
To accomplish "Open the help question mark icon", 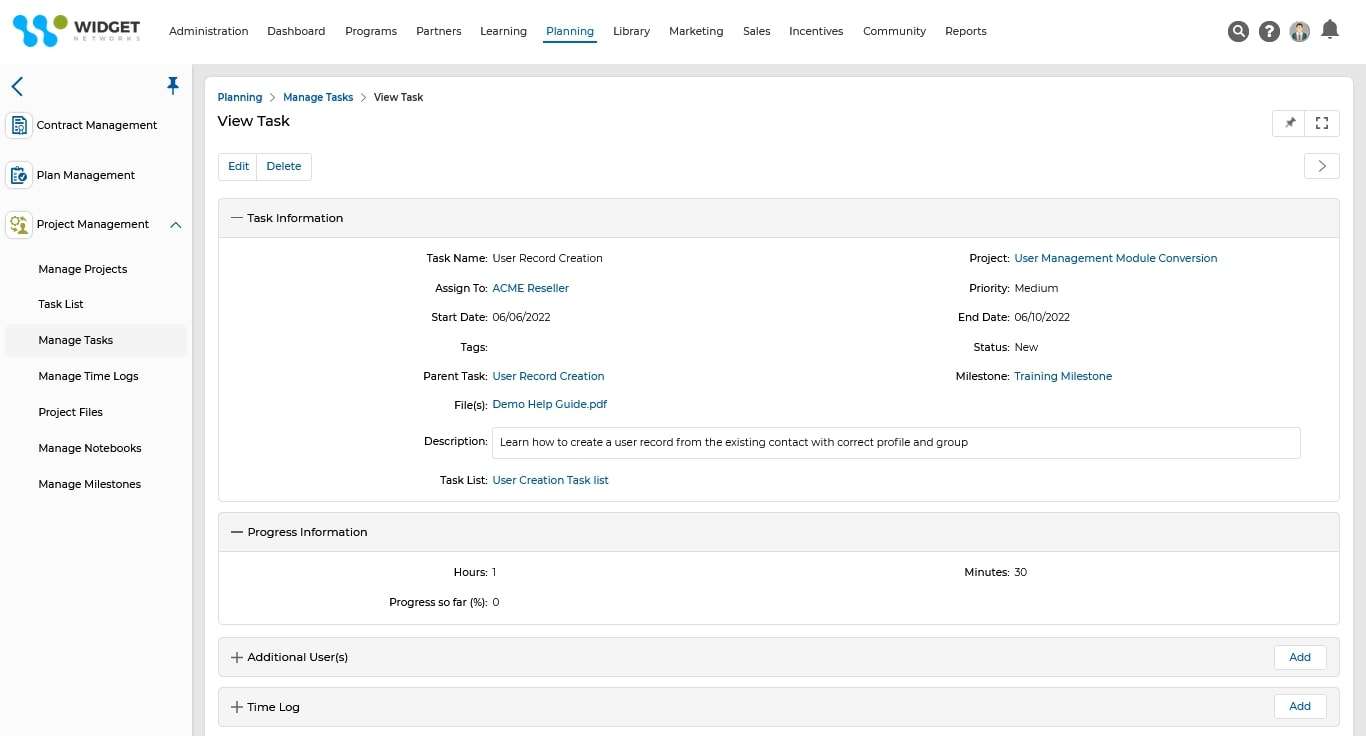I will click(1269, 32).
